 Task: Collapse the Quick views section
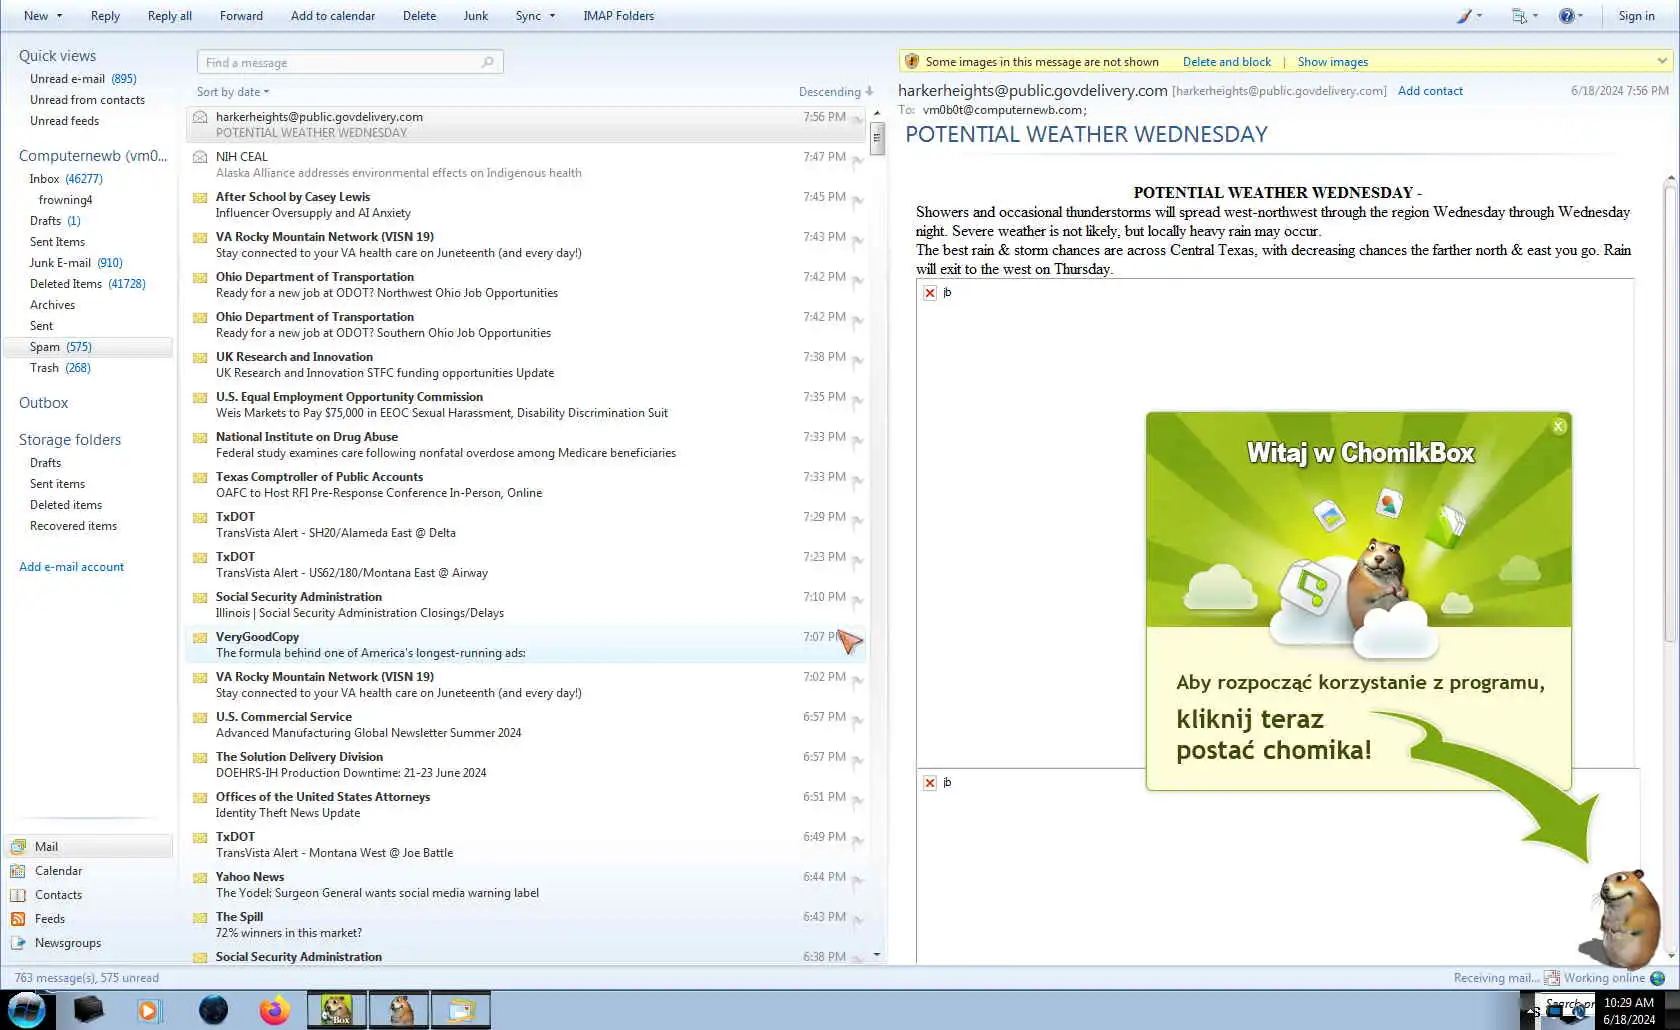coord(57,56)
